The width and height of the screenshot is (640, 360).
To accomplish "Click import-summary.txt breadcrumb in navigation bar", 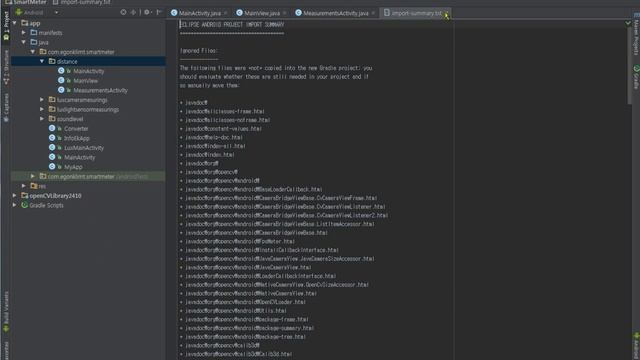I will pyautogui.click(x=82, y=2).
